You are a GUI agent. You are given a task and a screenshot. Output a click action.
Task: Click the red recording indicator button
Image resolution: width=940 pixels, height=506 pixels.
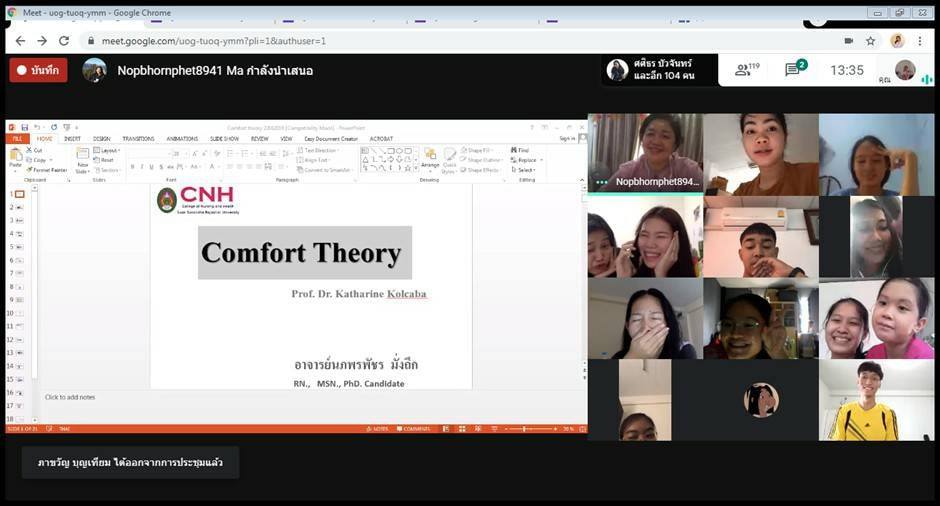(38, 70)
